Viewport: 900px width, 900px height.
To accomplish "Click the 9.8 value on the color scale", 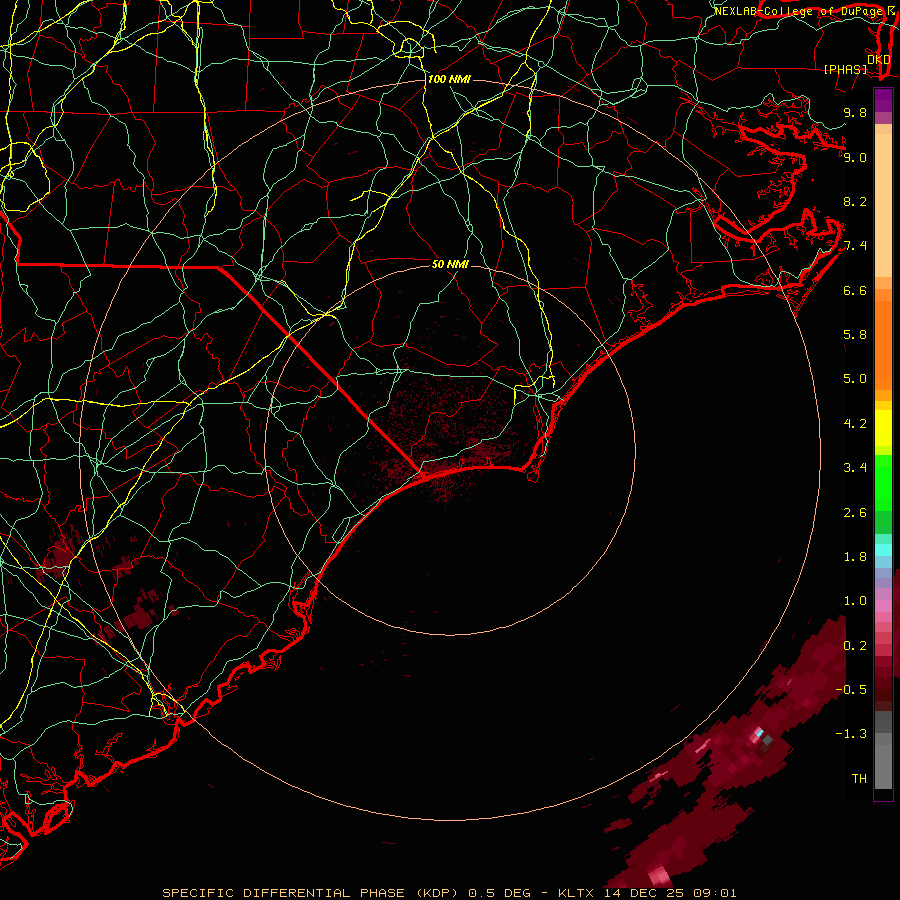I will click(x=855, y=112).
